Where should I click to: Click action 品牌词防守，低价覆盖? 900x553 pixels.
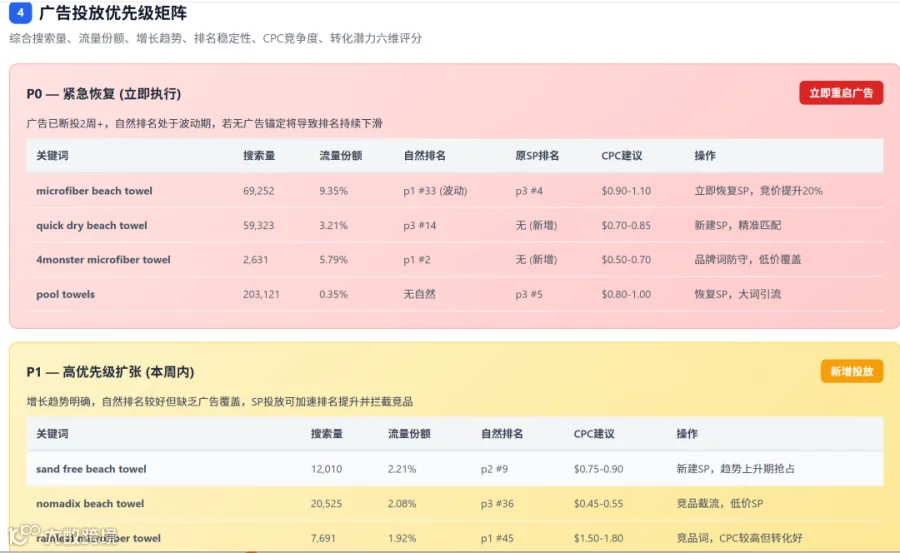point(747,260)
